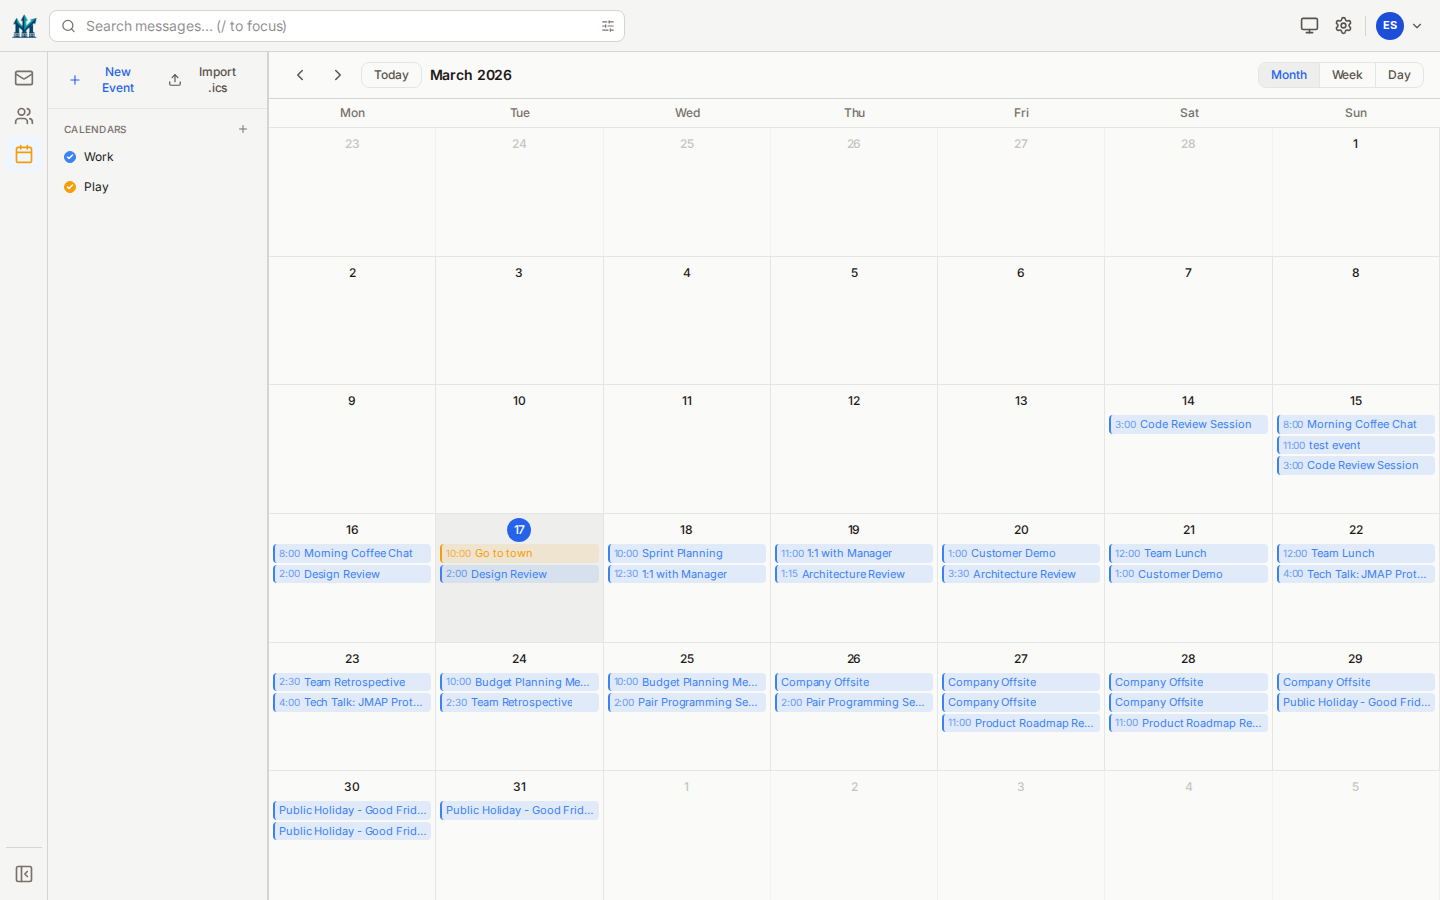Open the search filter options icon
The width and height of the screenshot is (1440, 900).
click(607, 25)
